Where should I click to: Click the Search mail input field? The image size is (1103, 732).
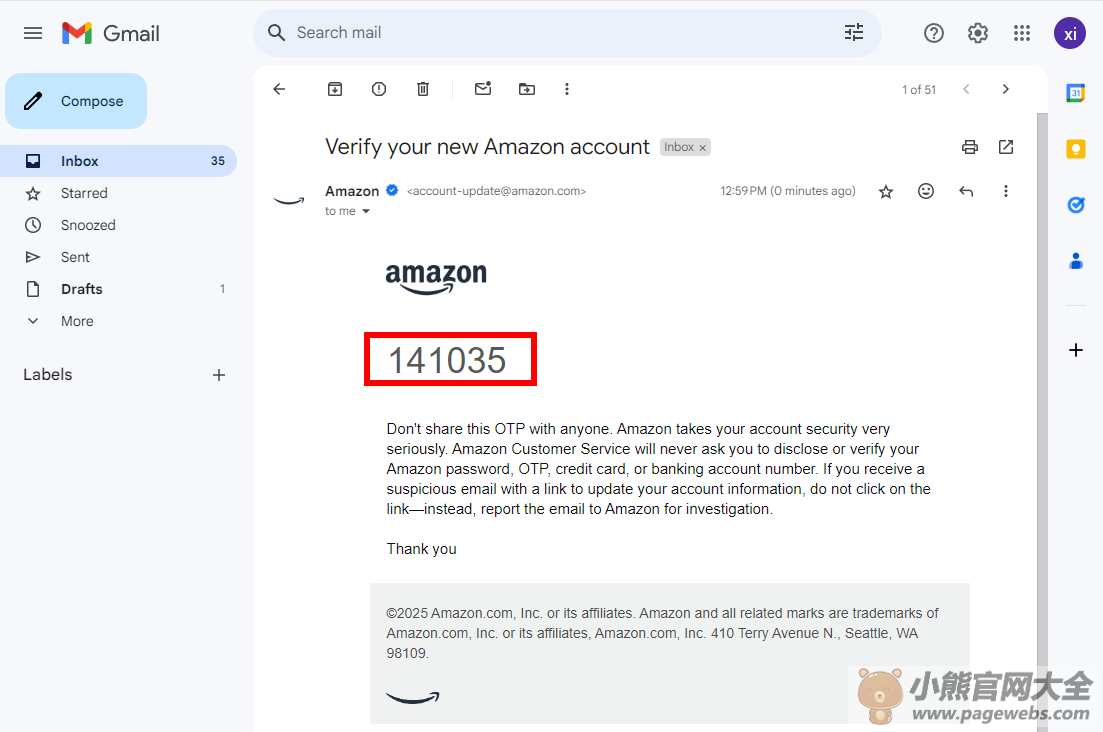[x=563, y=33]
